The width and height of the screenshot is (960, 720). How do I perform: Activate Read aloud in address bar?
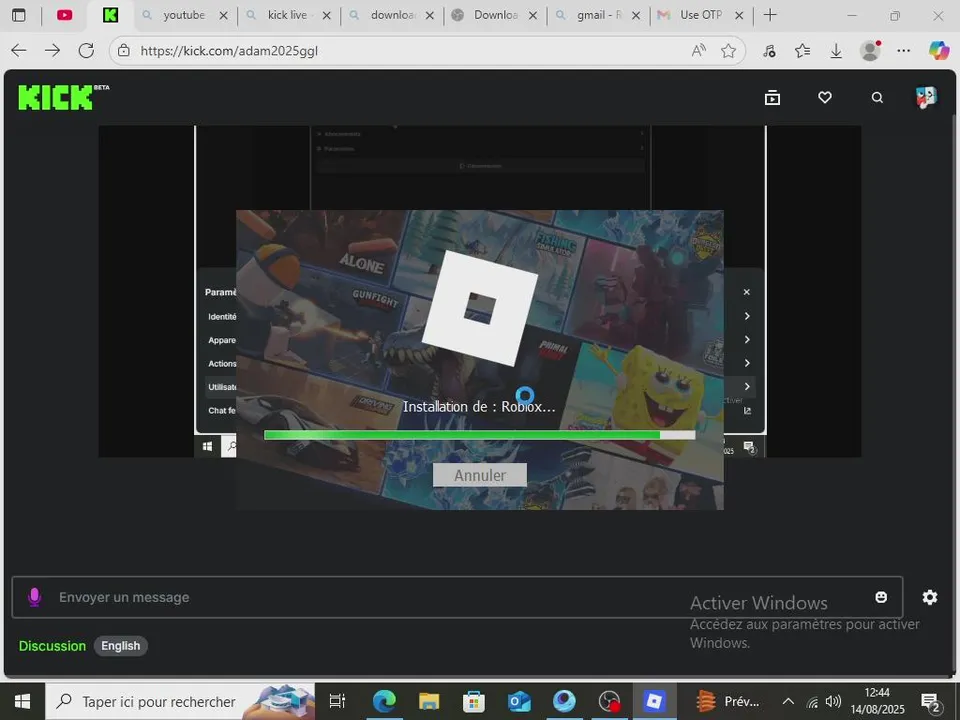699,51
